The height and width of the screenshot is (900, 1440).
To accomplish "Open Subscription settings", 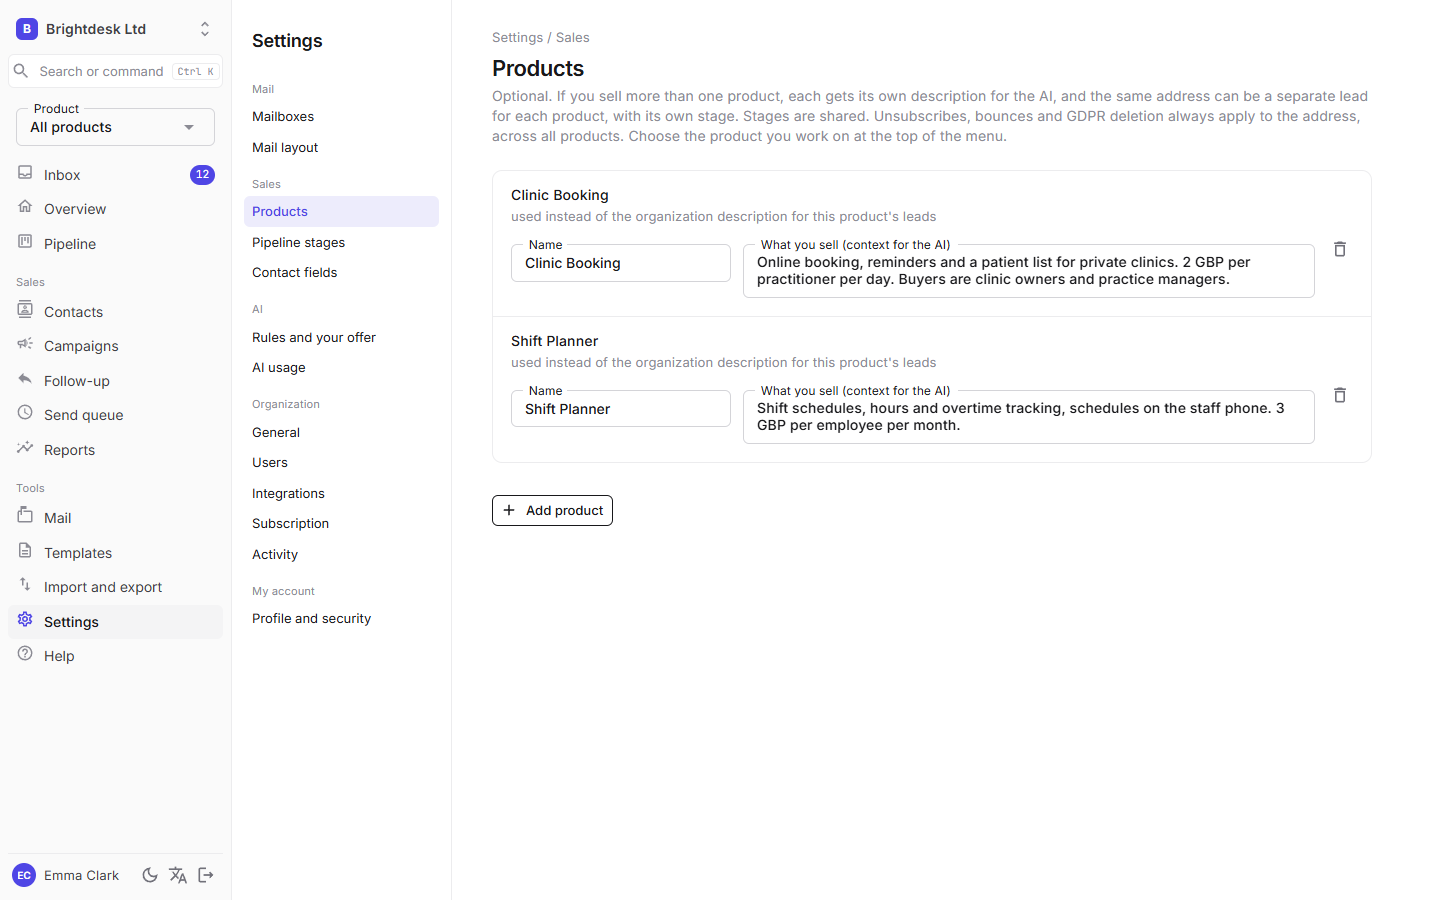I will click(341, 523).
